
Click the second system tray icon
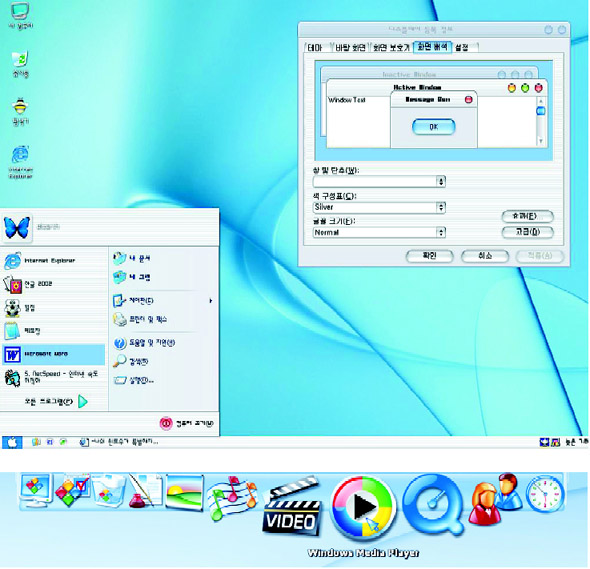coord(555,443)
